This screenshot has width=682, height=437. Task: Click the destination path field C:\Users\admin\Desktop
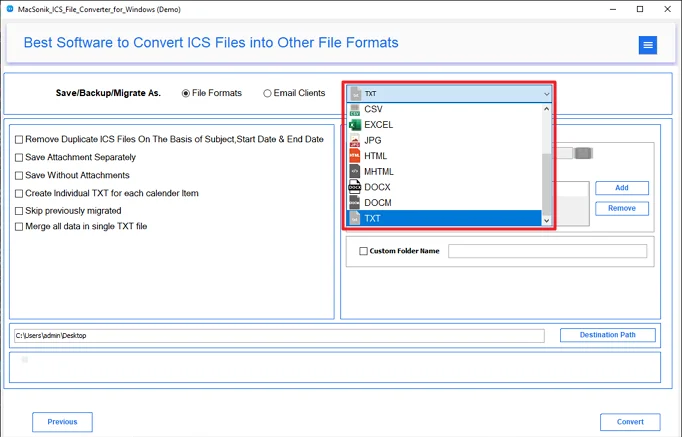[x=279, y=336]
